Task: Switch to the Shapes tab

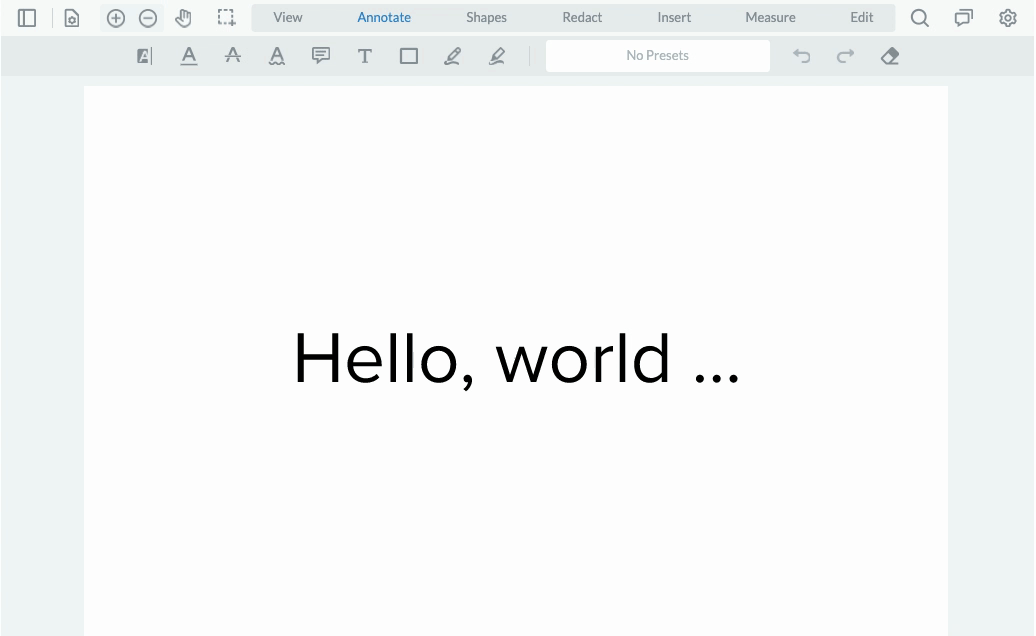Action: (x=486, y=18)
